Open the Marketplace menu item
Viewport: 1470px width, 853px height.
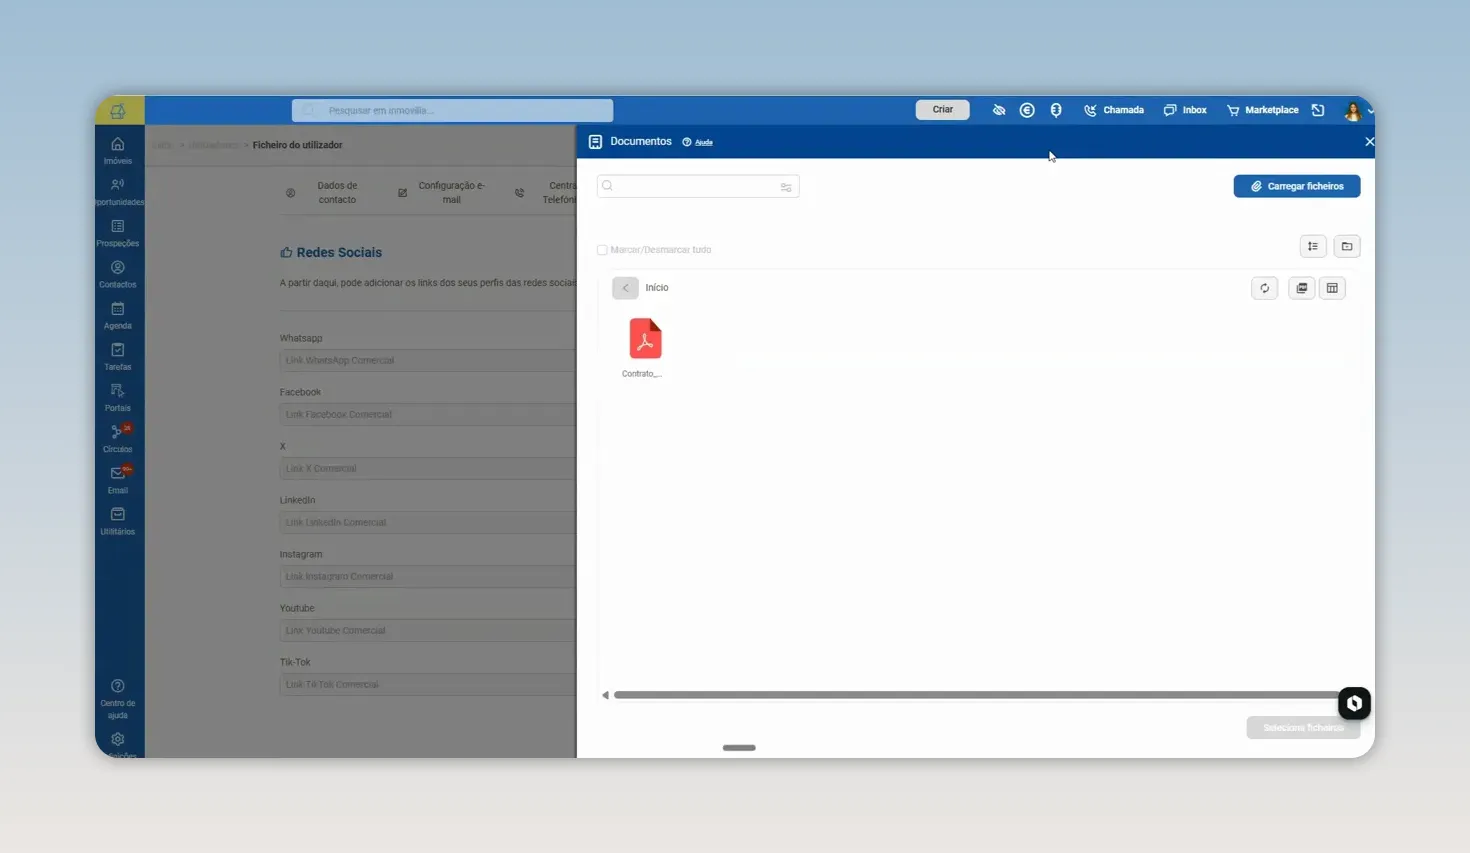tap(1263, 110)
